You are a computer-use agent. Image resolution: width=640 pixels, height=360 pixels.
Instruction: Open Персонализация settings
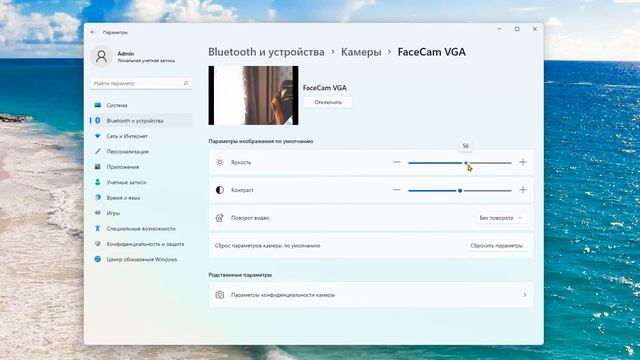click(141, 151)
